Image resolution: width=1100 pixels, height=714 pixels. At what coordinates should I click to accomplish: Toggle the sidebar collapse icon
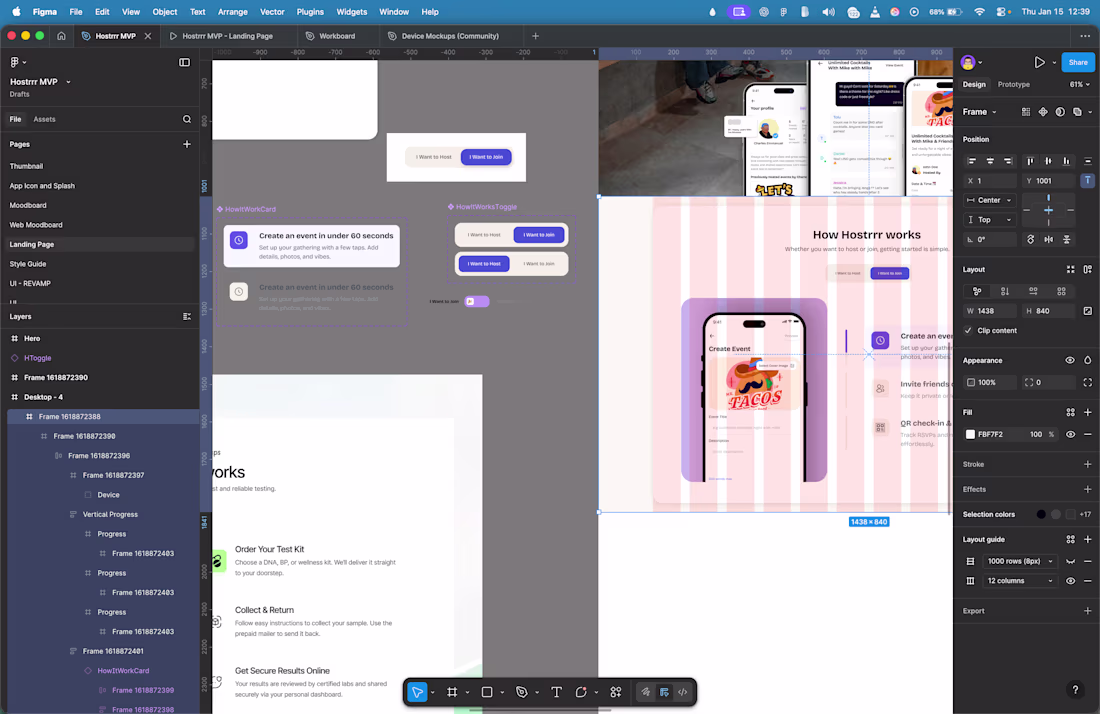pos(185,62)
